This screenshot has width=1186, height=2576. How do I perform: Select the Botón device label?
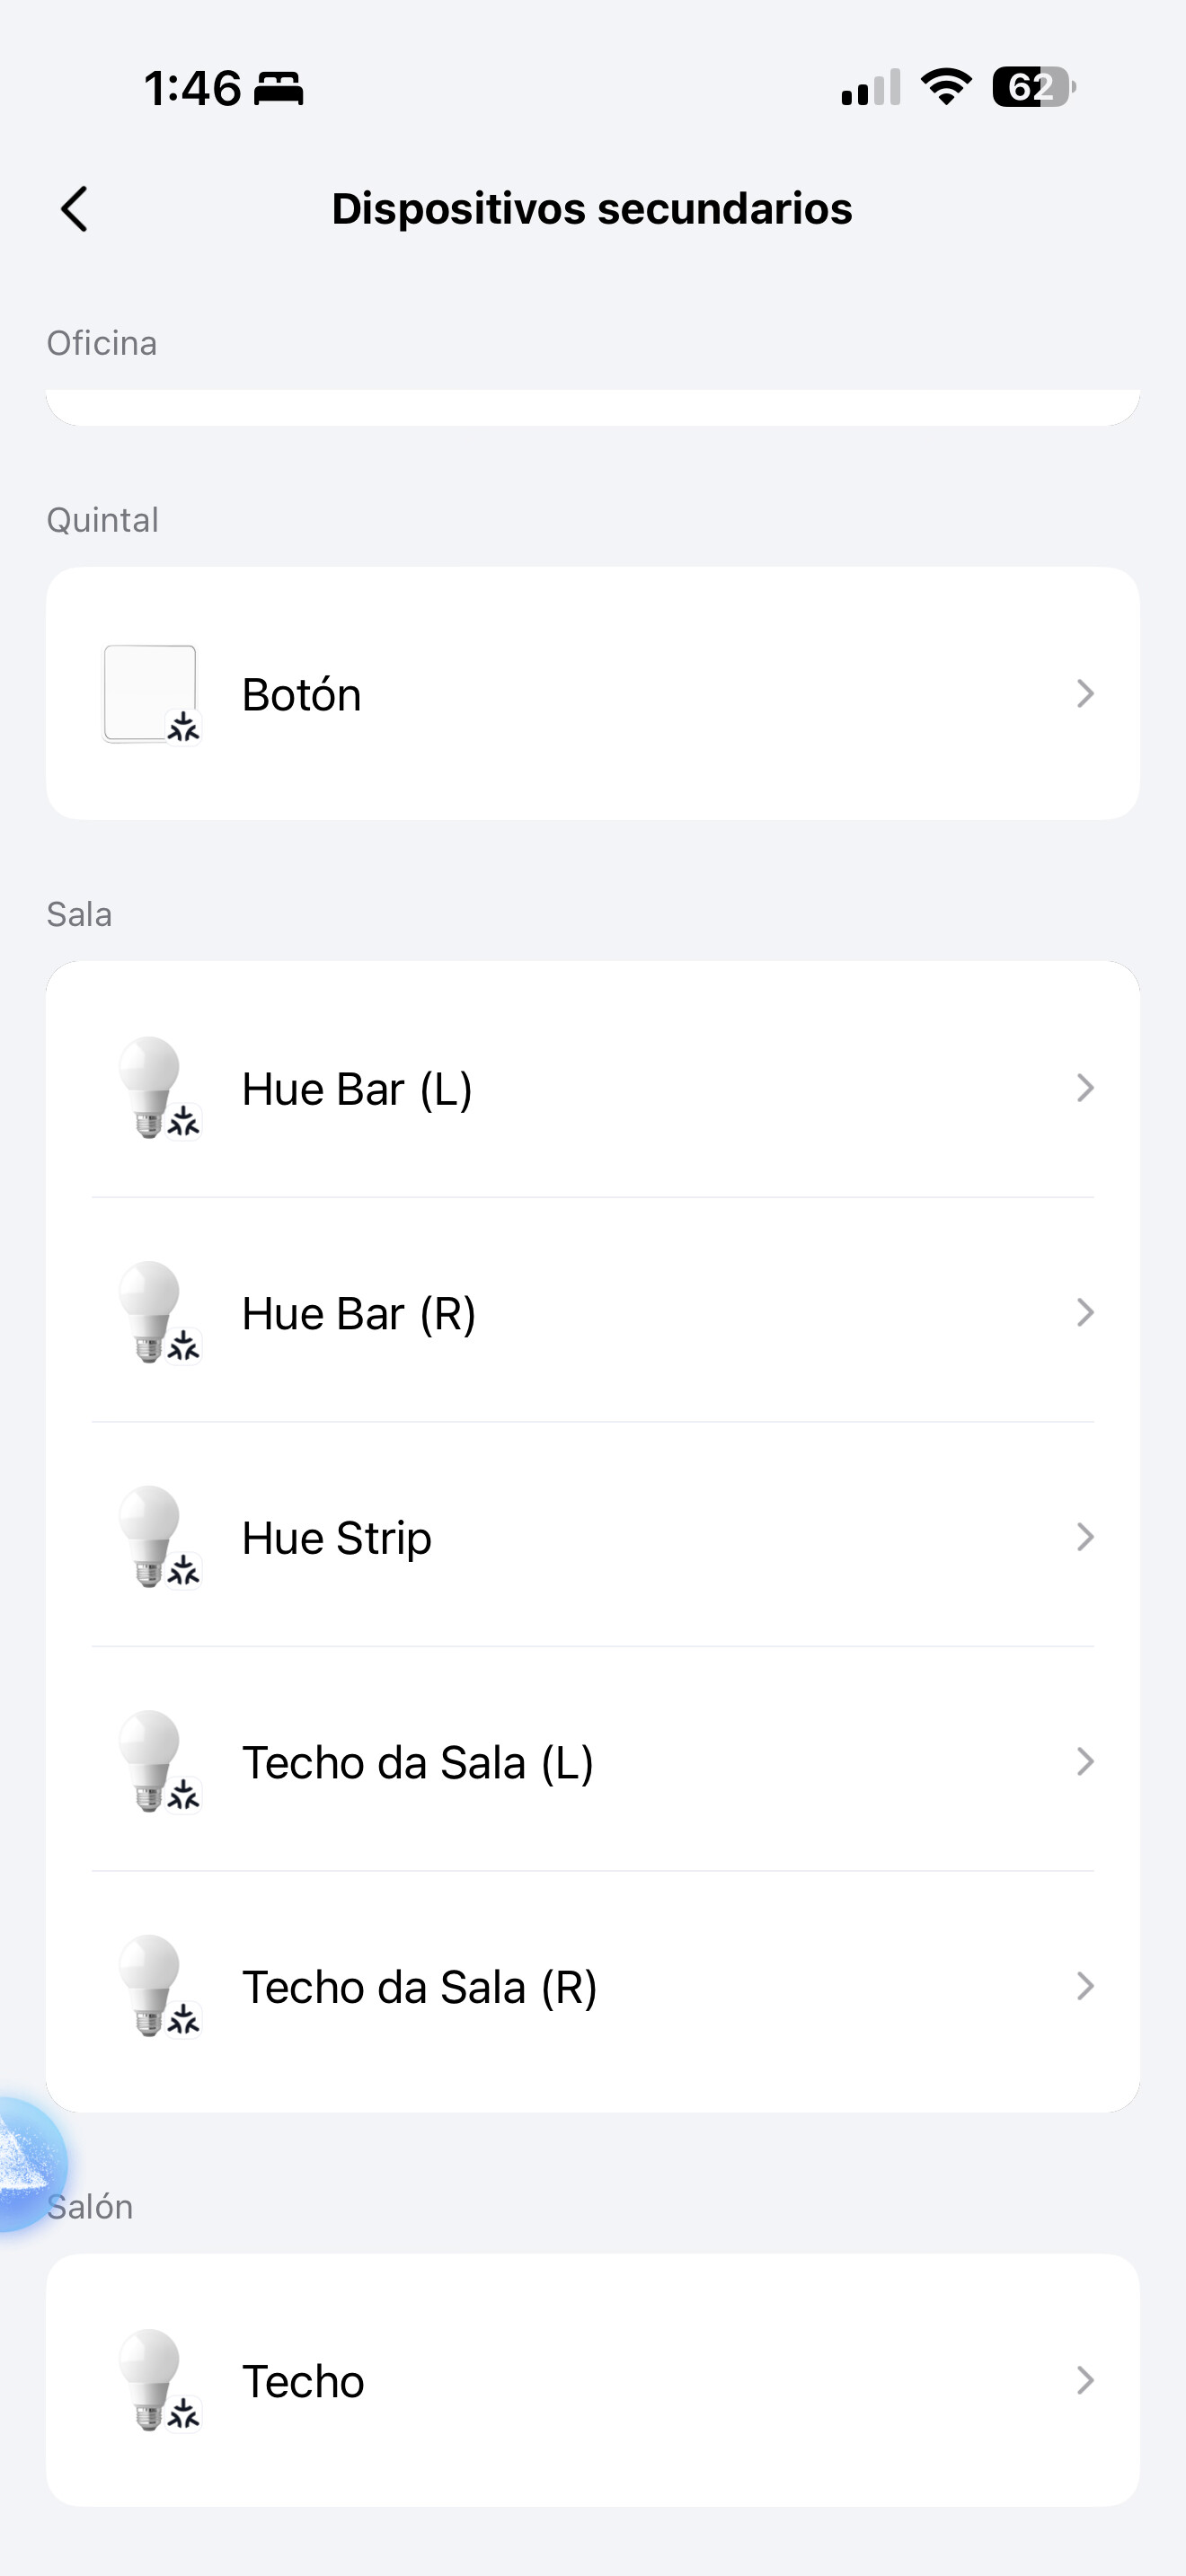tap(301, 694)
